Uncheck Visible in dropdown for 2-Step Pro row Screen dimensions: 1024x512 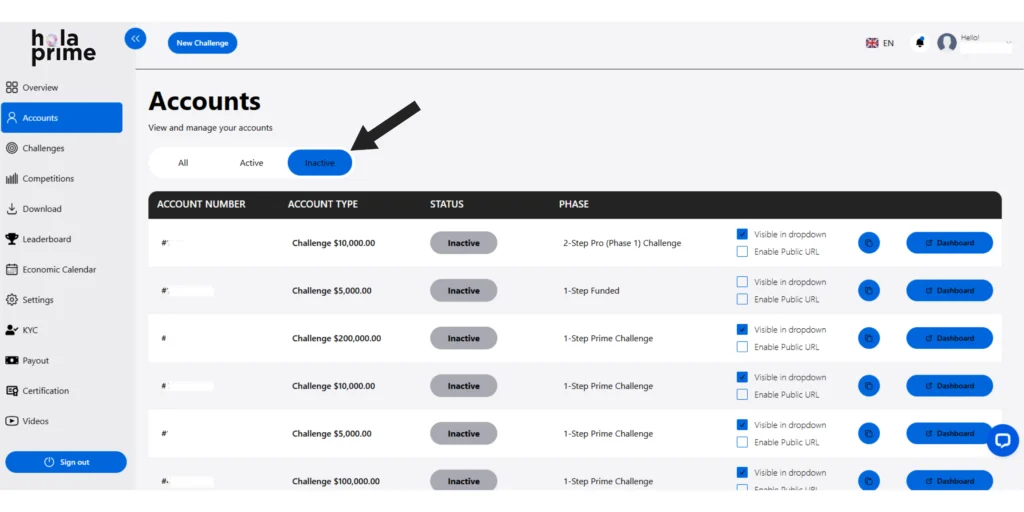click(x=742, y=234)
